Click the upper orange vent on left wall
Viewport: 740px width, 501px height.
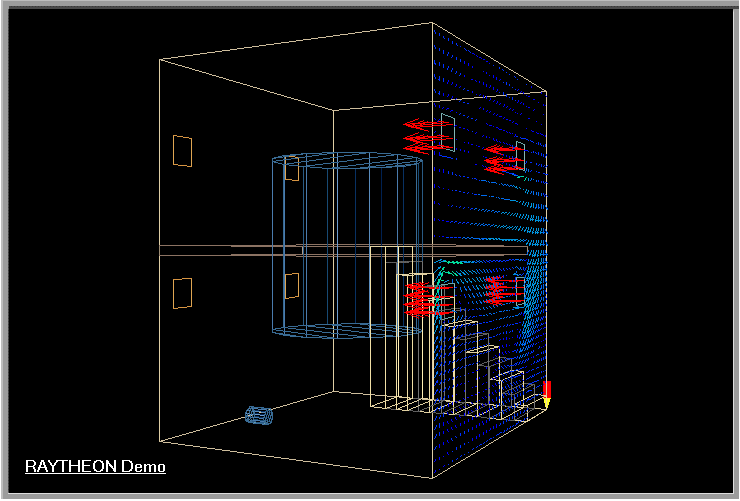(x=182, y=150)
